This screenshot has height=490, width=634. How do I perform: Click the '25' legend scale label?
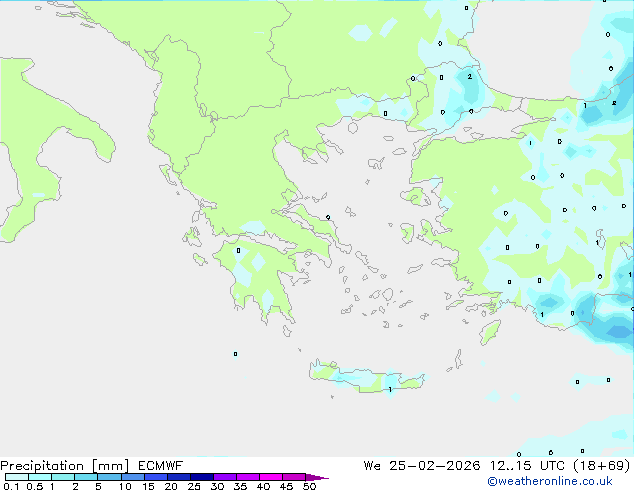point(194,486)
